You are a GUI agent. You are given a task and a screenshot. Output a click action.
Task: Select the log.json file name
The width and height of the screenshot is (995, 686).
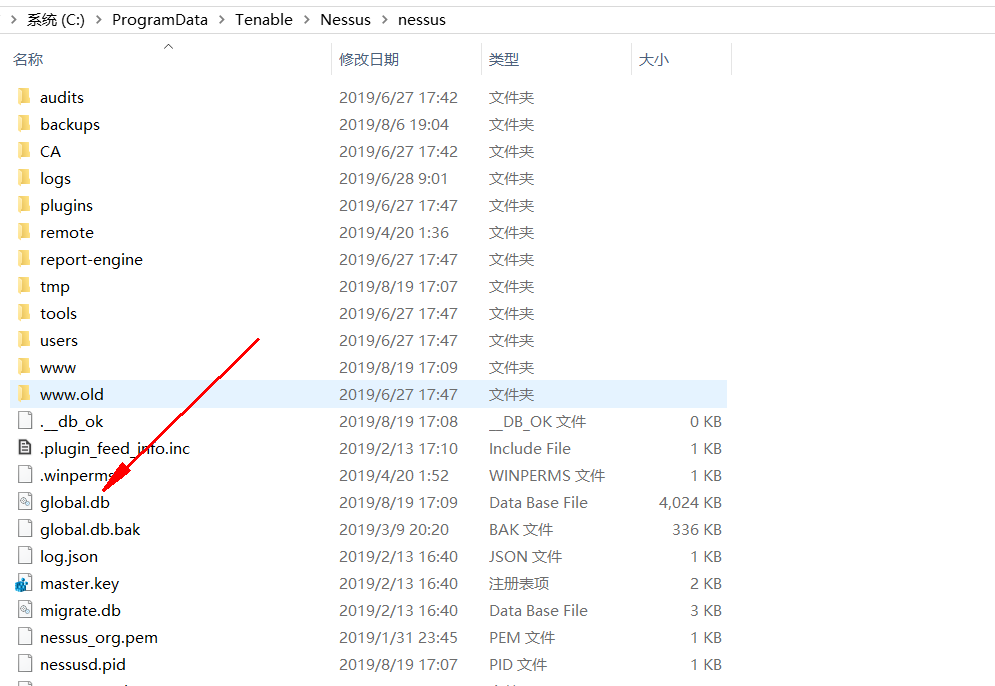click(69, 557)
